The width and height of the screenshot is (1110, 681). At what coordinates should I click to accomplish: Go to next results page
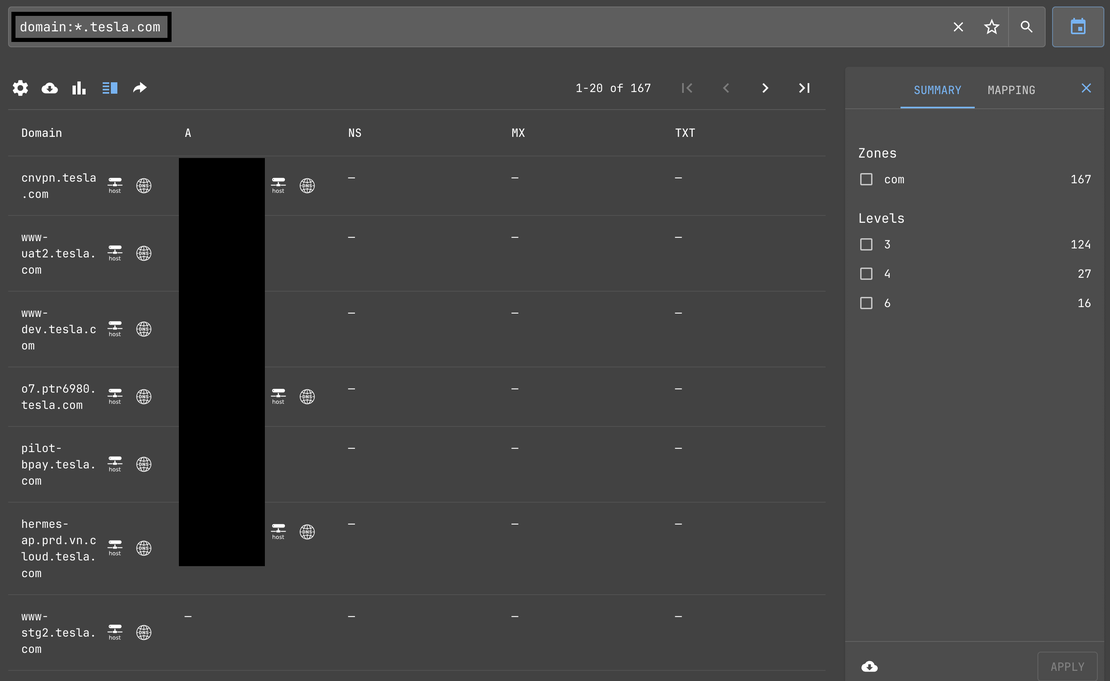click(x=765, y=88)
